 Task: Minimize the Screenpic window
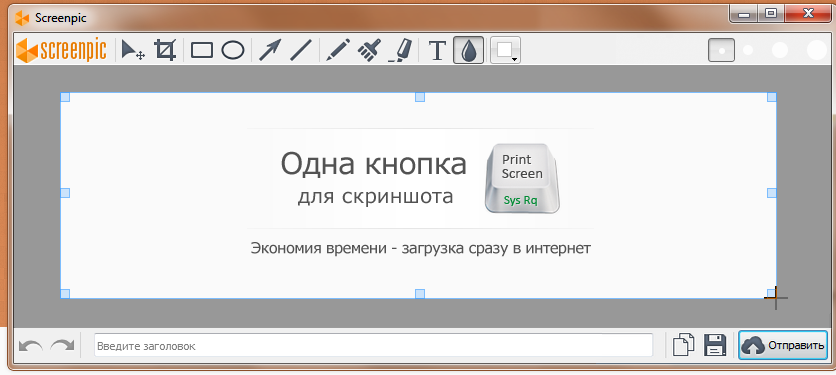click(x=744, y=13)
